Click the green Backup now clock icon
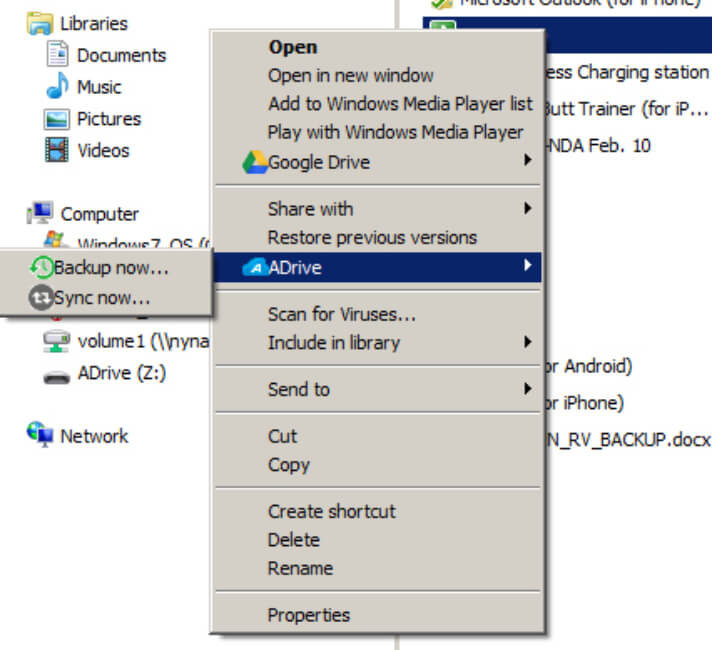The image size is (712, 650). coord(42,267)
